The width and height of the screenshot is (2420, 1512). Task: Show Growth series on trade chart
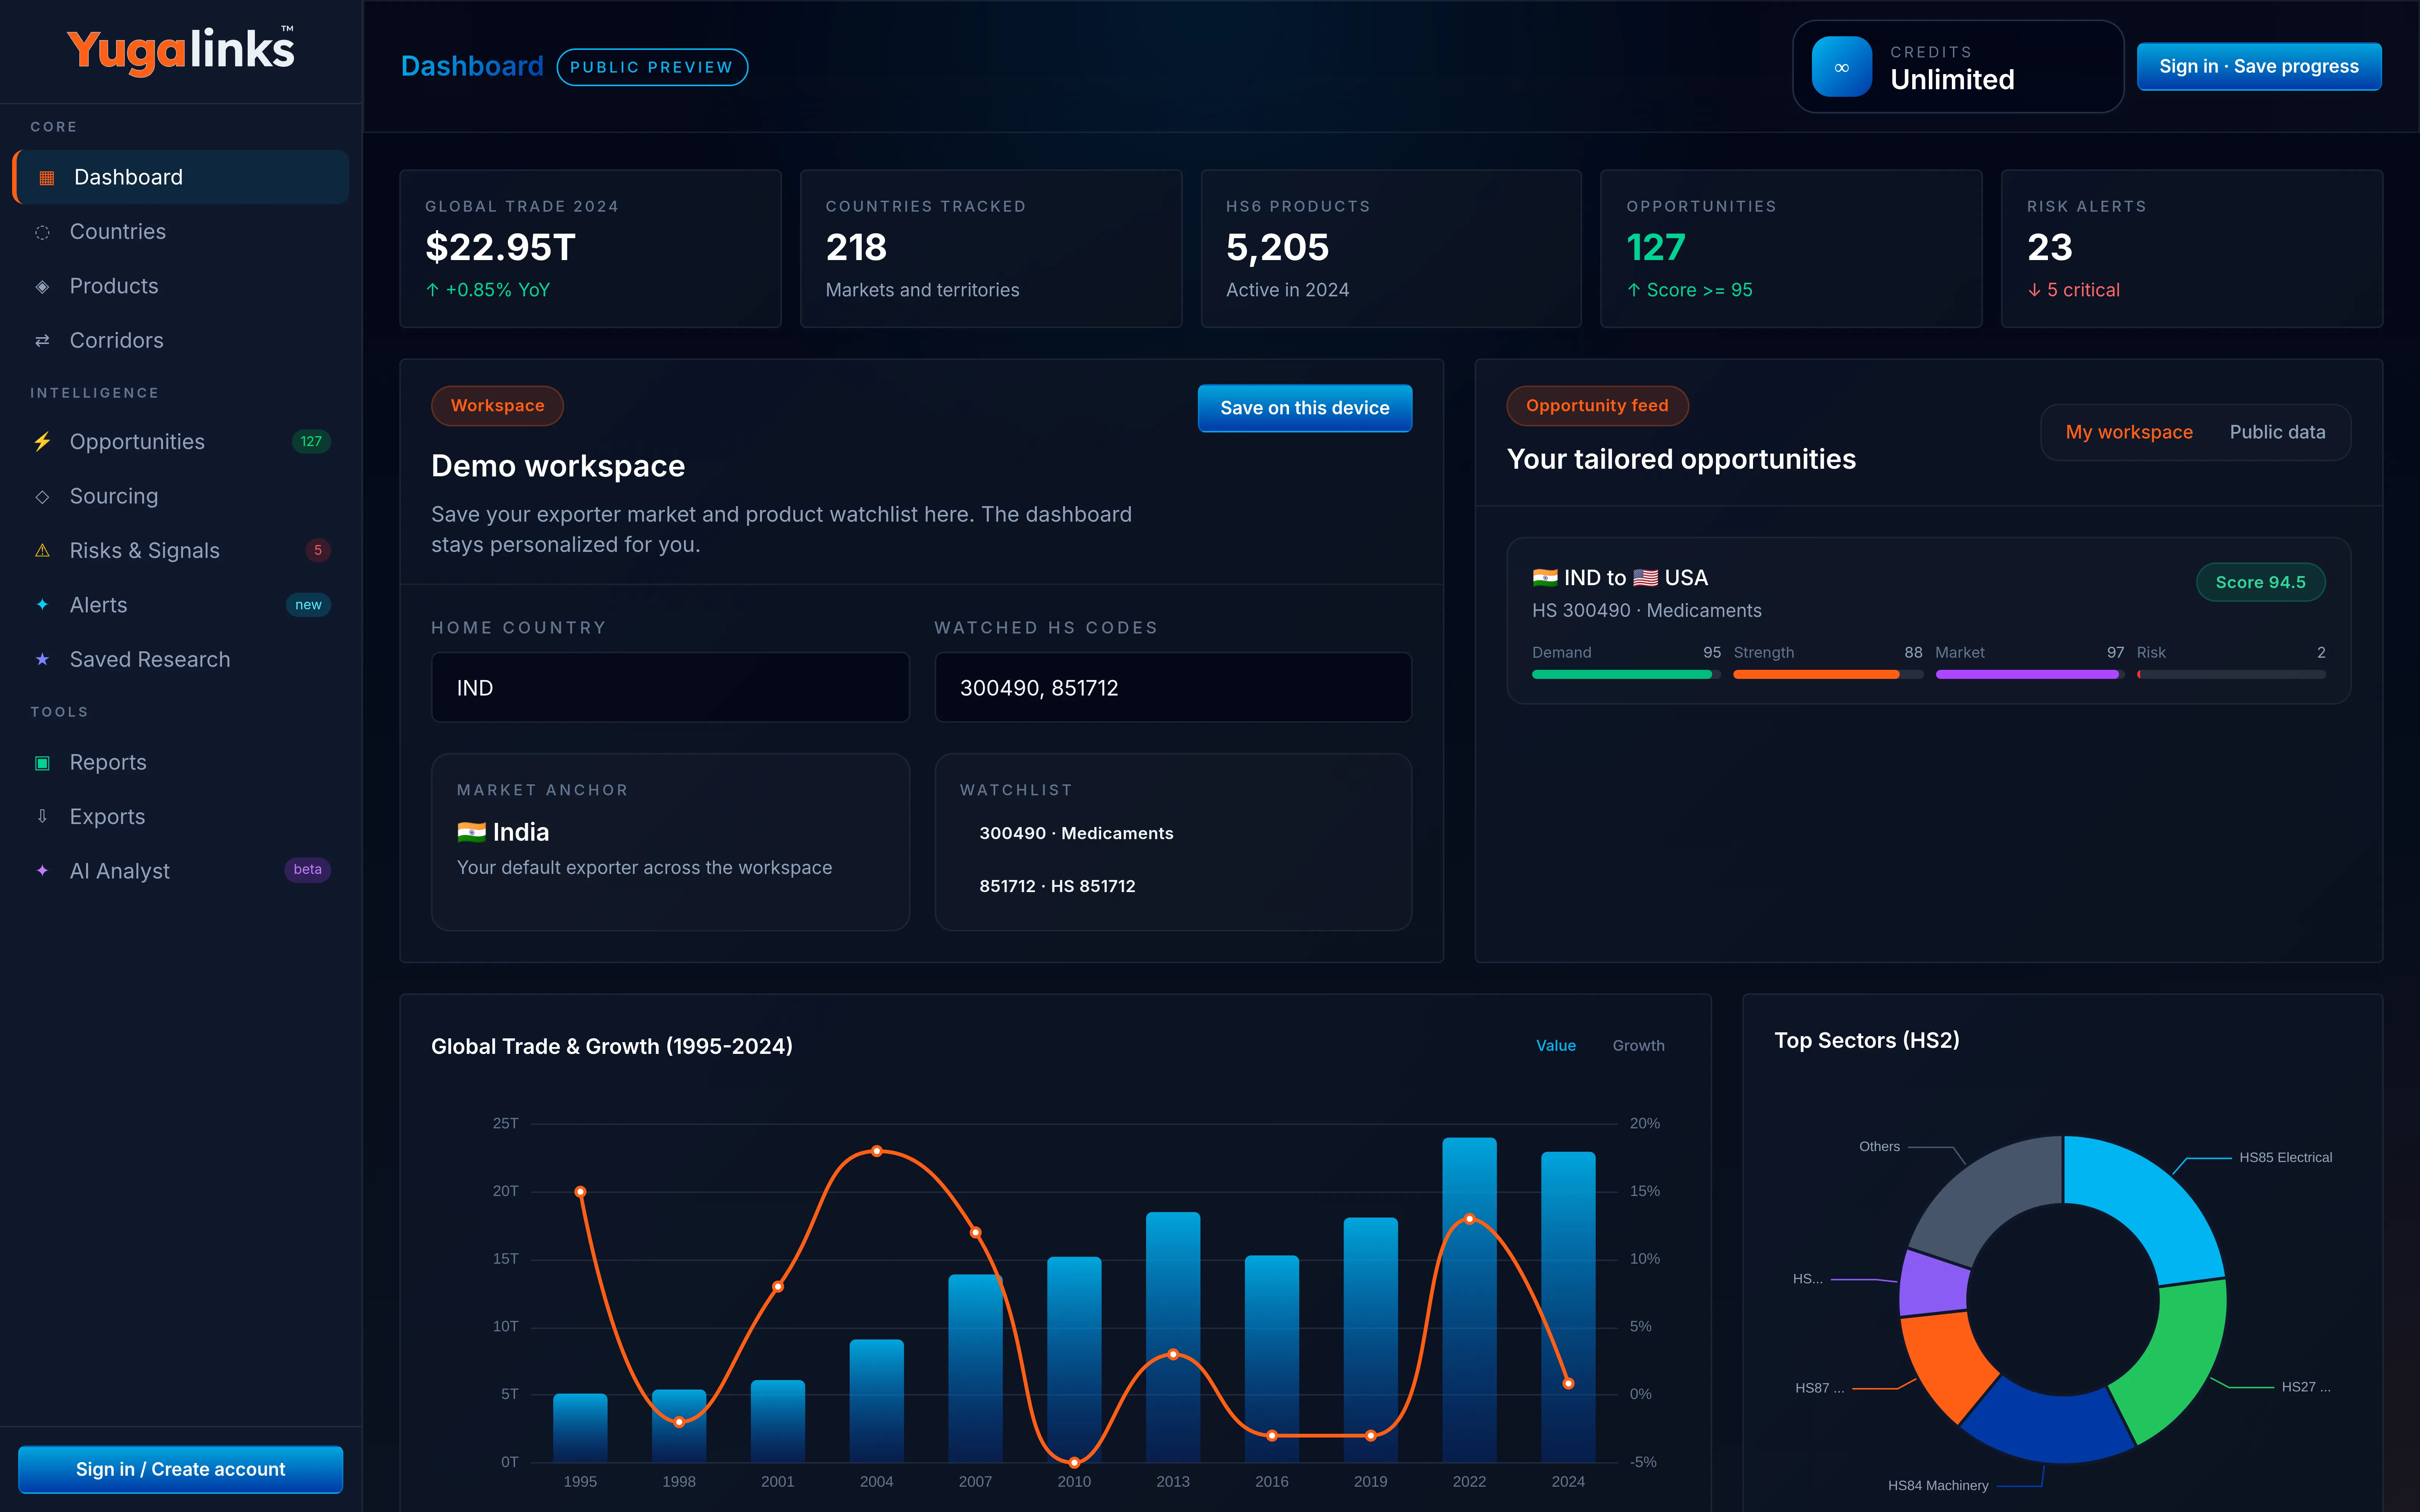point(1638,1045)
